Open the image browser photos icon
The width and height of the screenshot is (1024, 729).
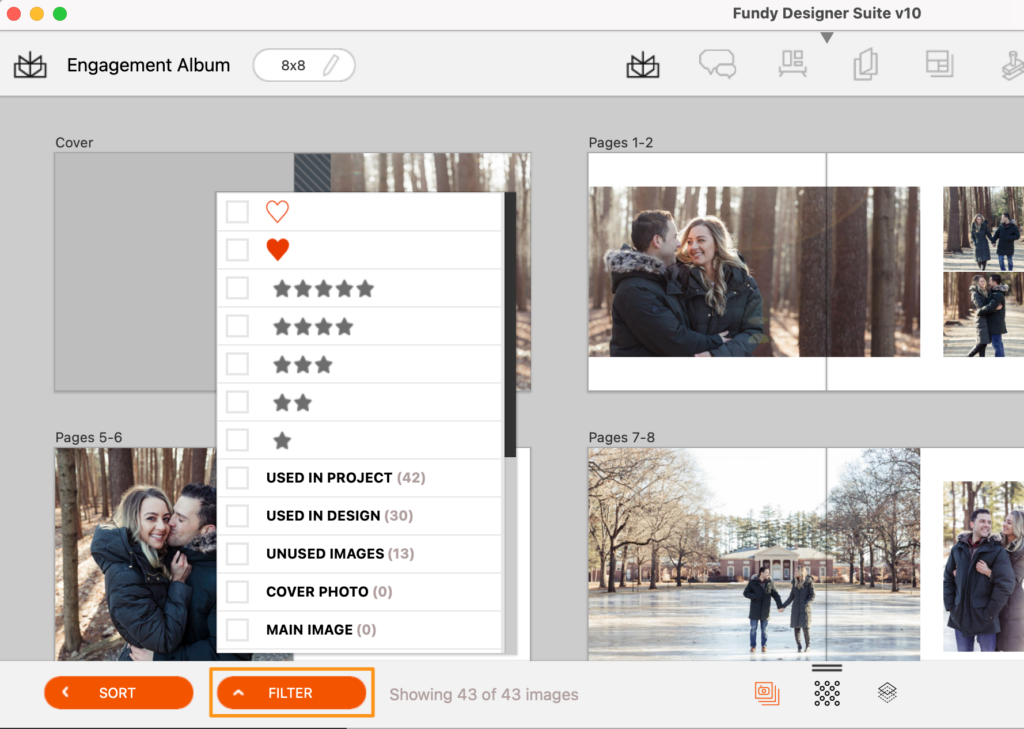767,693
